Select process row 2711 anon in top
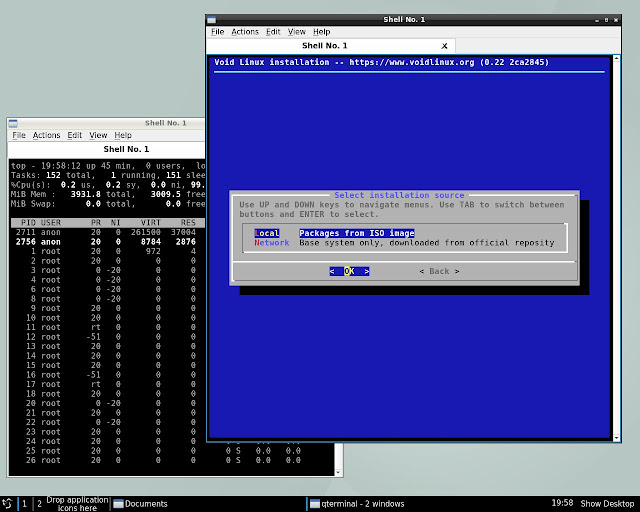The height and width of the screenshot is (512, 640). [108, 232]
